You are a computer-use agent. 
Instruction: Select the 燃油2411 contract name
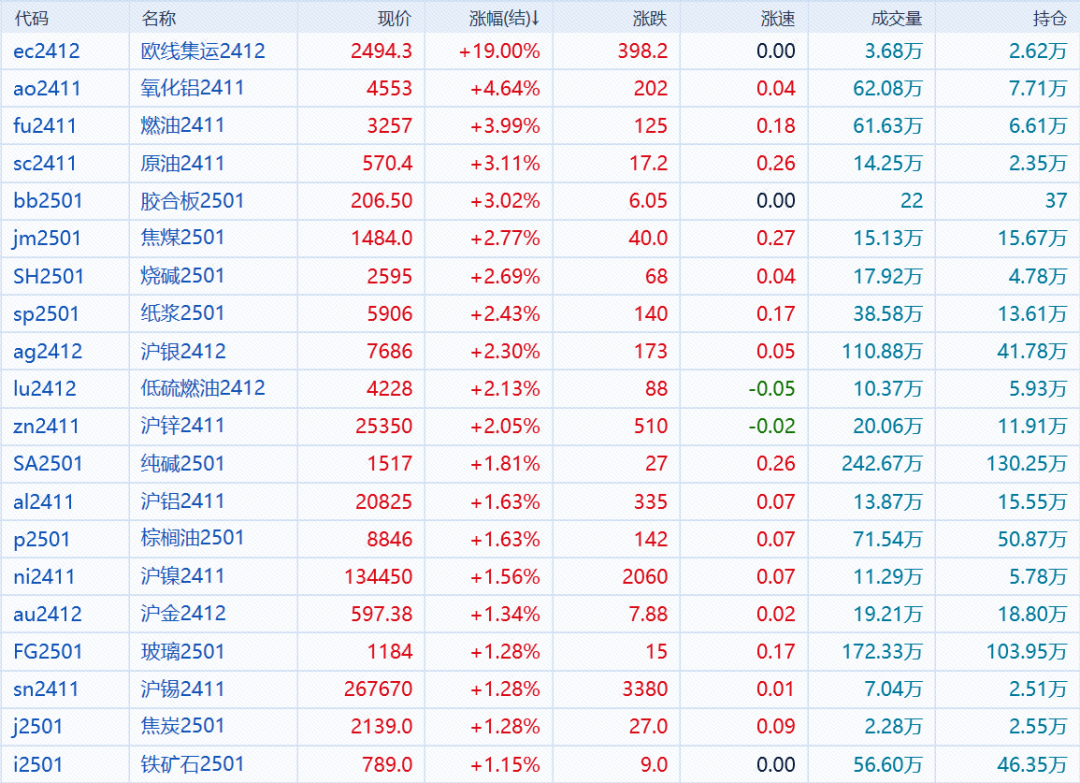point(183,126)
